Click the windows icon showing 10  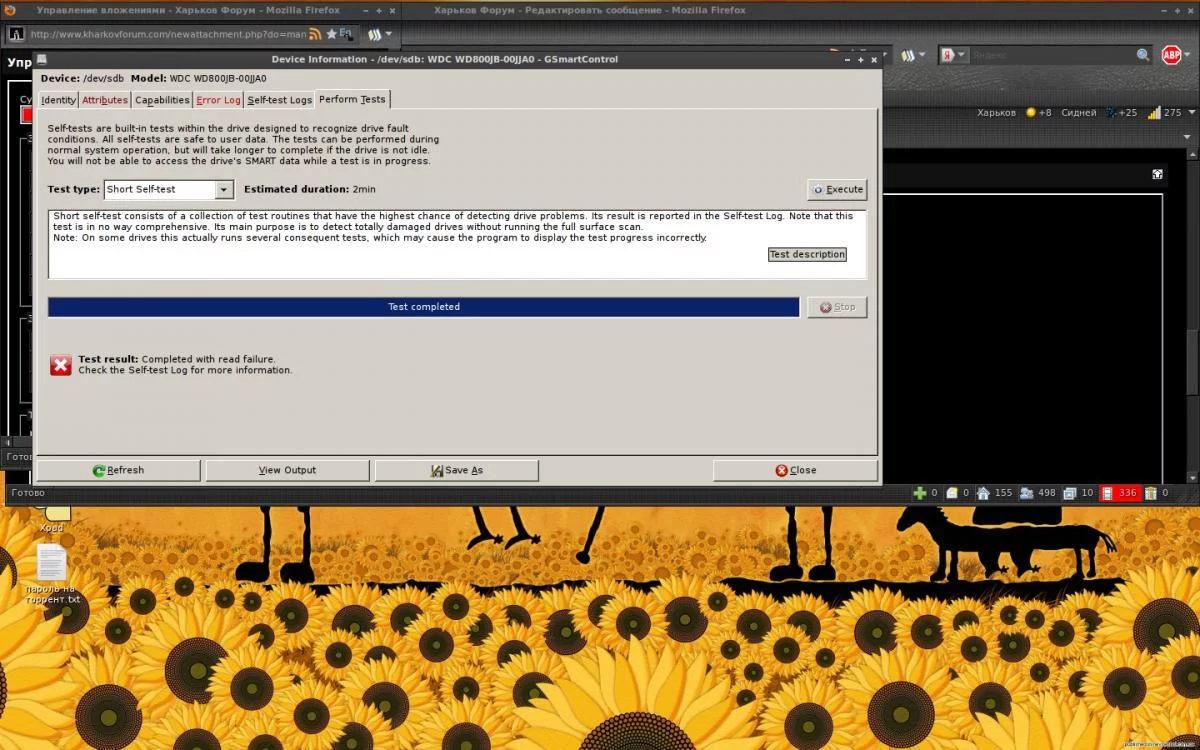(x=1070, y=493)
